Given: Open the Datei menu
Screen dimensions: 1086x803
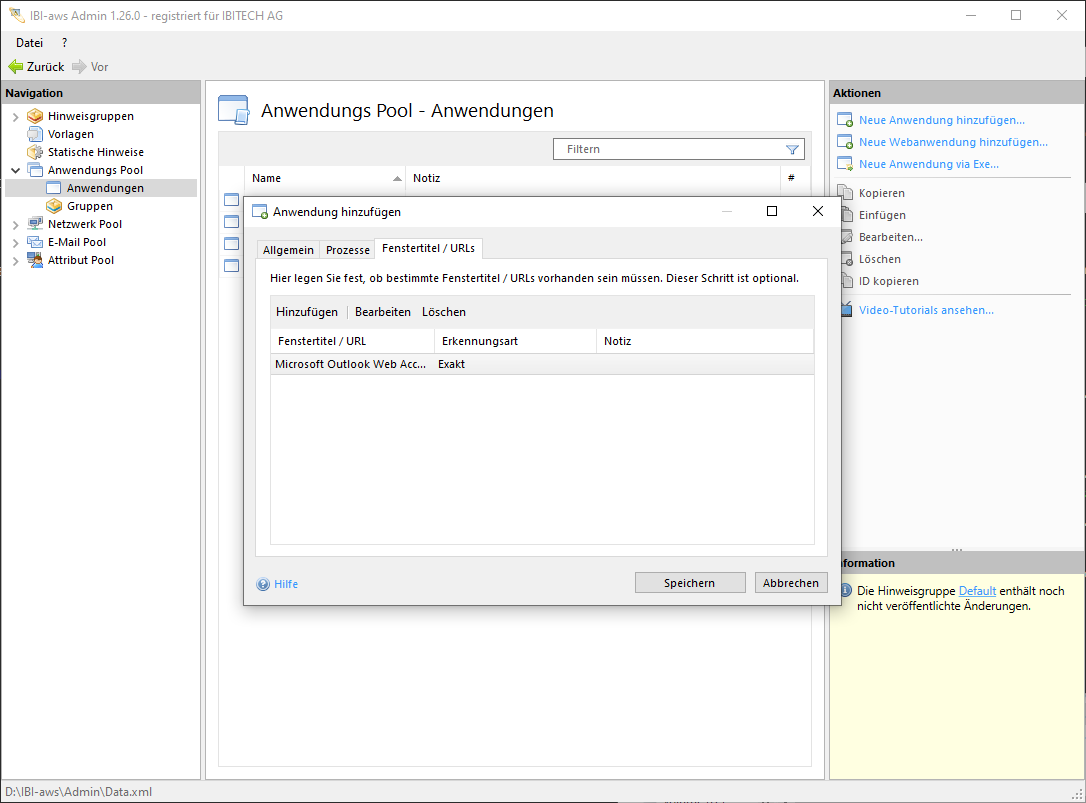Looking at the screenshot, I should pyautogui.click(x=29, y=43).
